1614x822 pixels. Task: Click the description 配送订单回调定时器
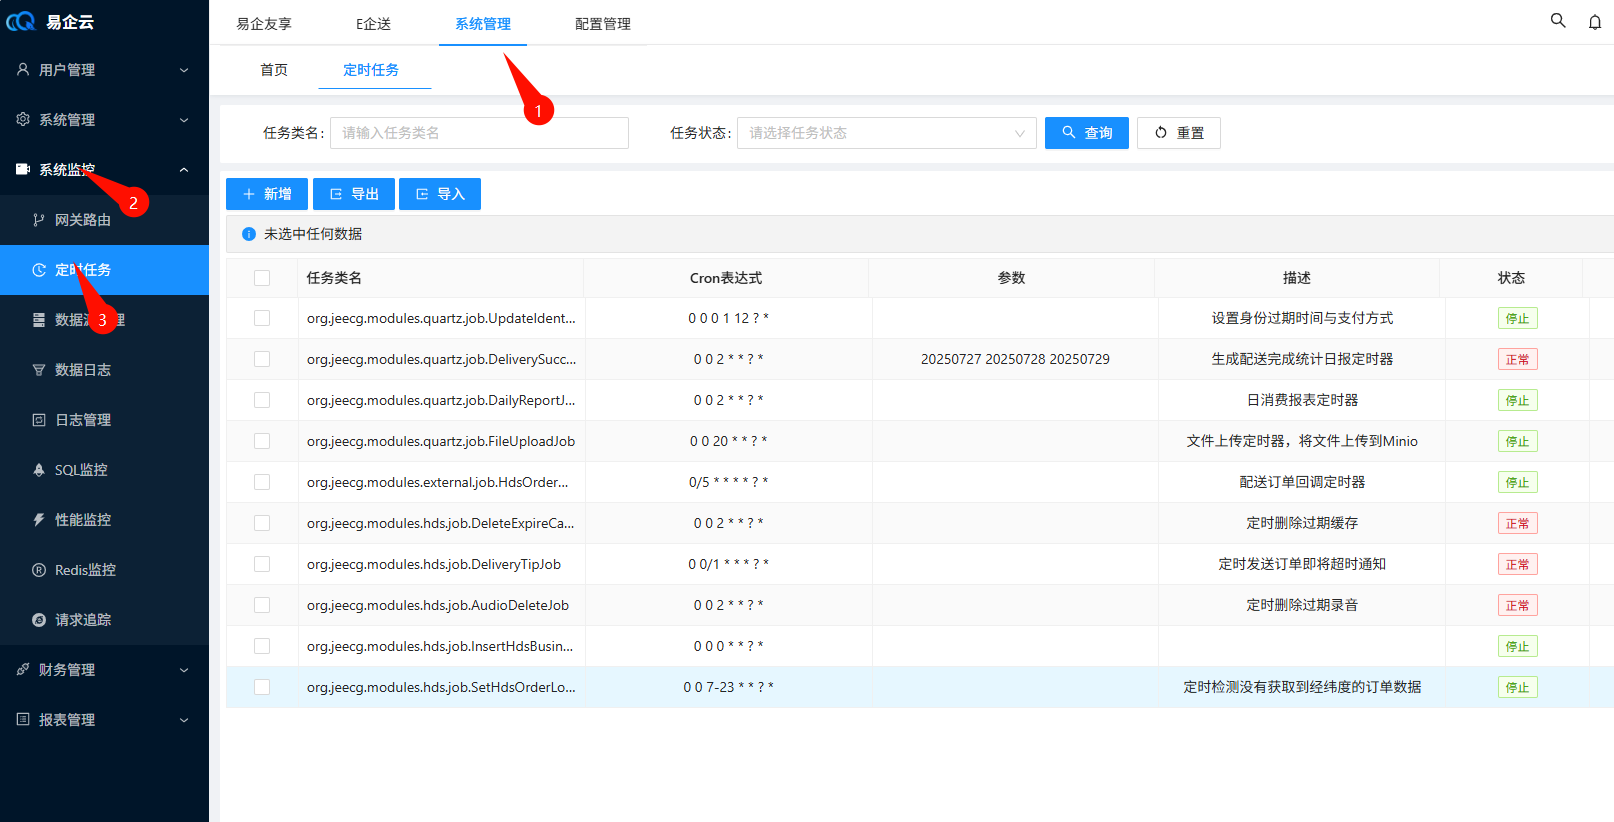(1302, 482)
